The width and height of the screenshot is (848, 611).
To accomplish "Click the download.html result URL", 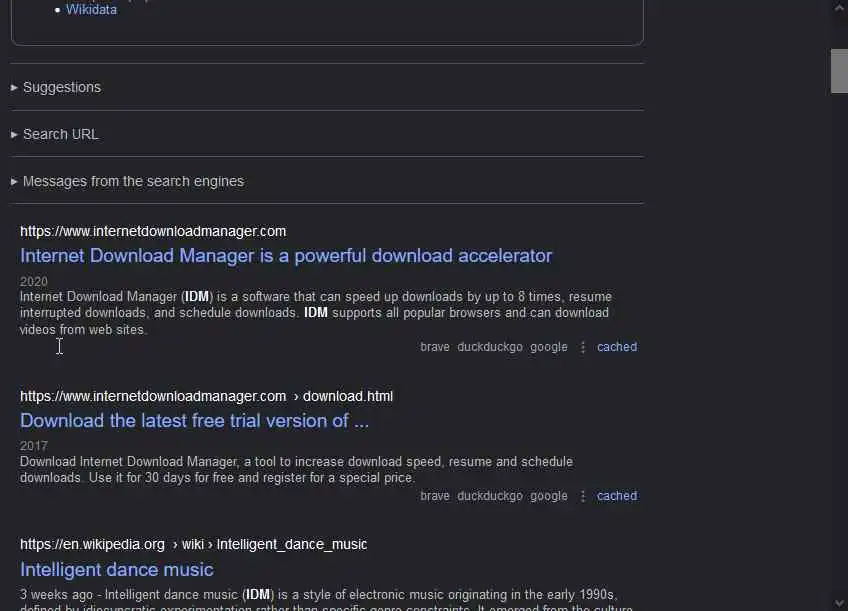I will (x=207, y=396).
